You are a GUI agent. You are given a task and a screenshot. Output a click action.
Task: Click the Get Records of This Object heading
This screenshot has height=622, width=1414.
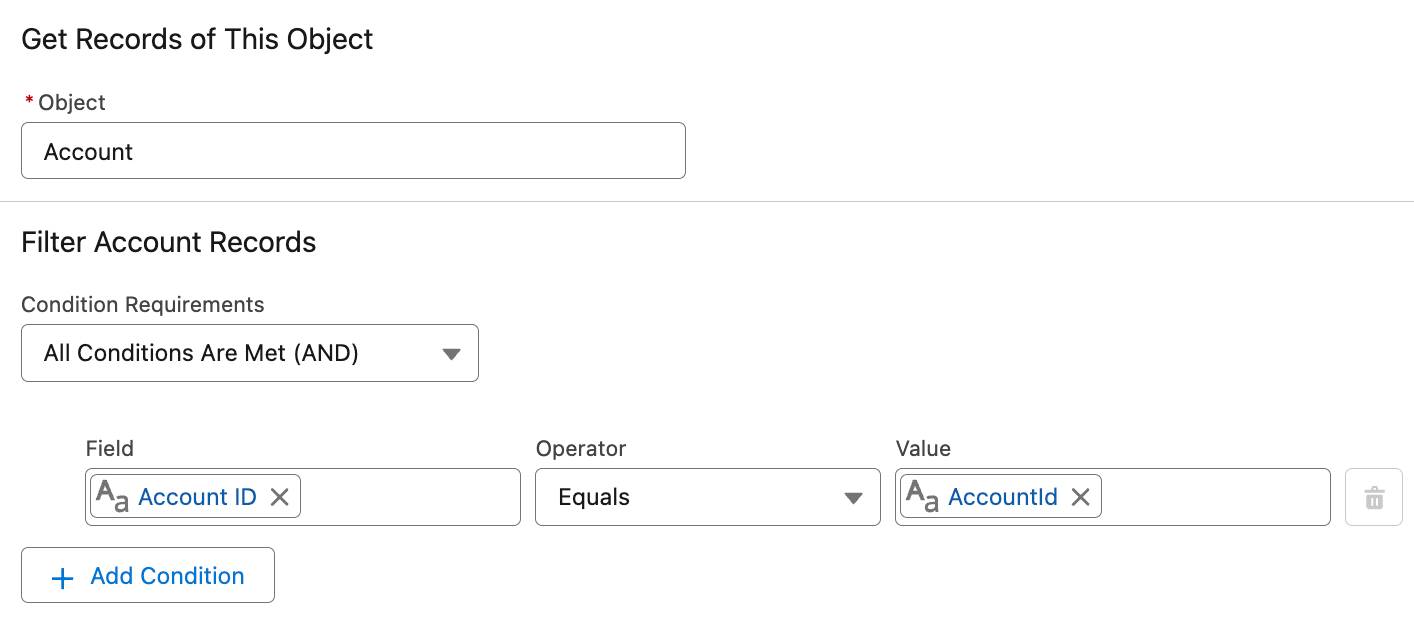[x=197, y=39]
